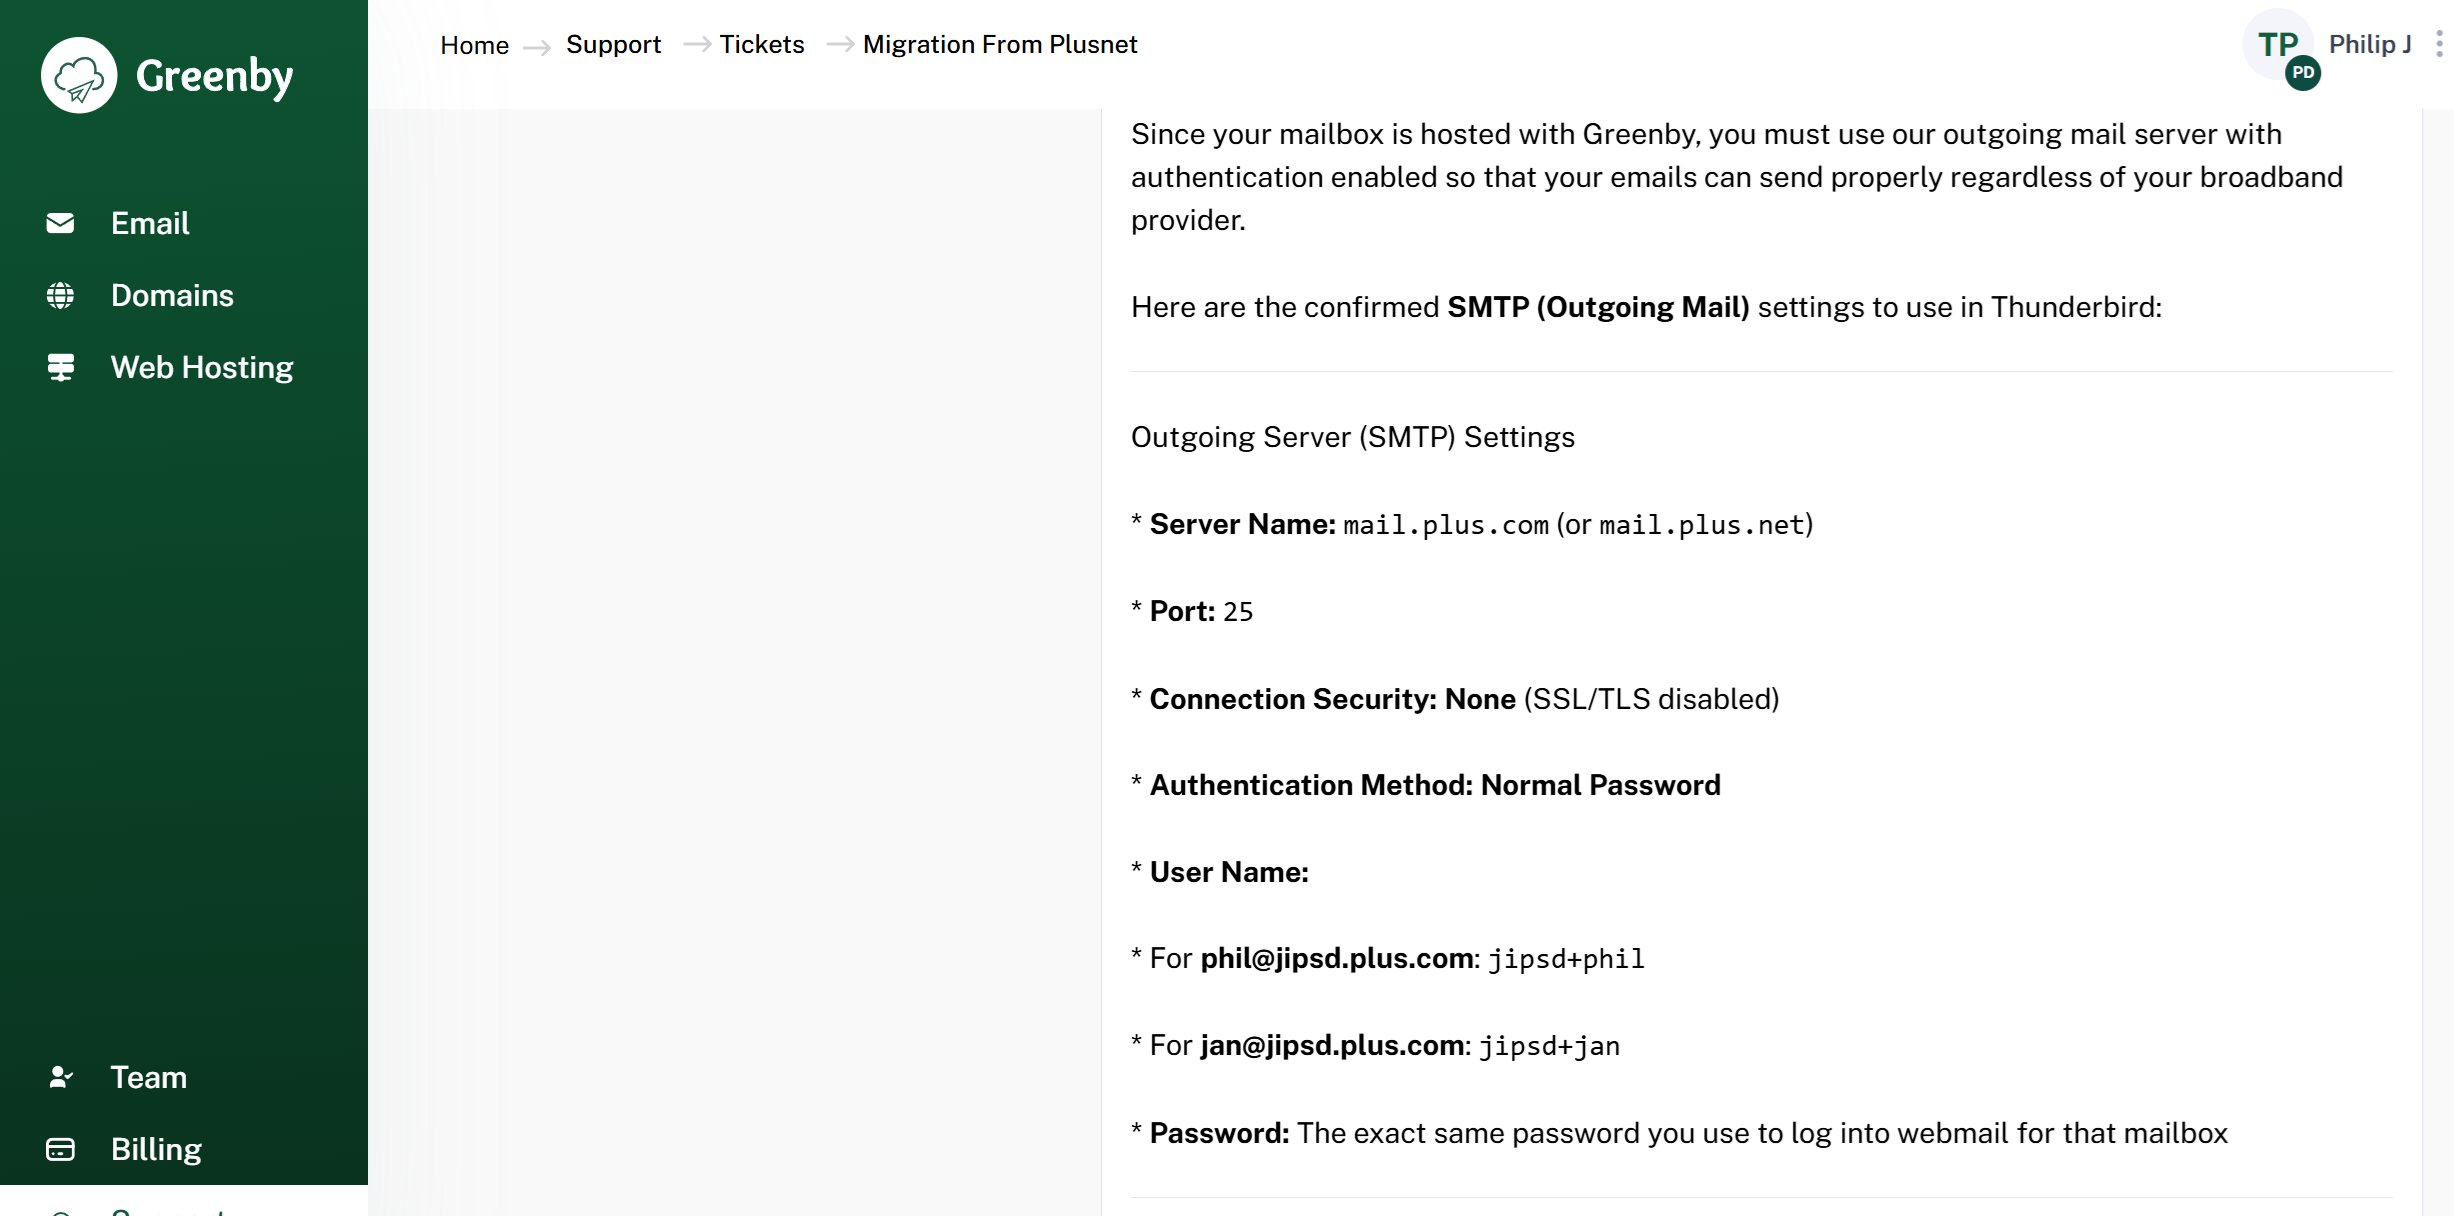Viewport: 2454px width, 1216px height.
Task: Go to Home in breadcrumb
Action: pos(474,45)
